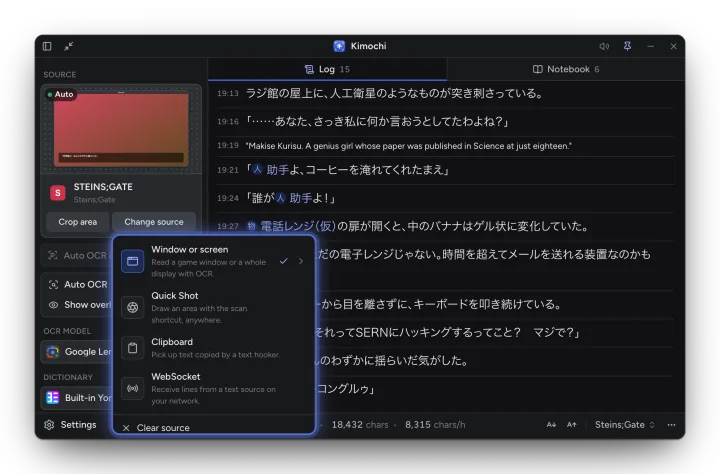
Task: Toggle the sidebar panel icon
Action: 47,46
